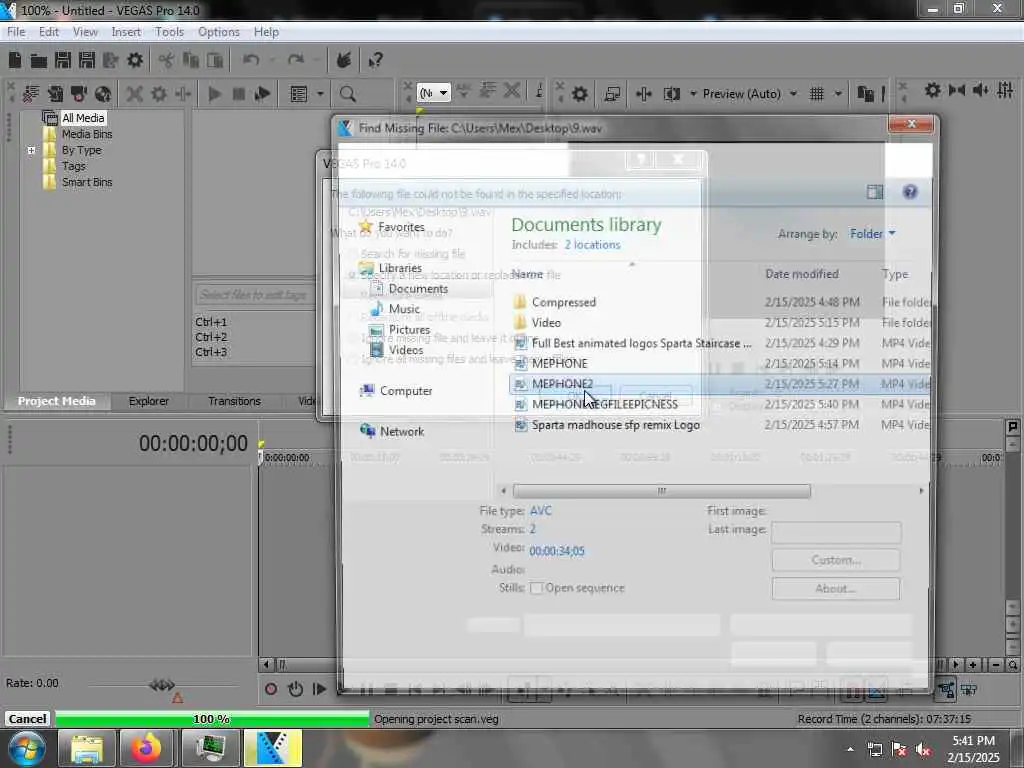Open the Overlays grid dropdown arrow
Image resolution: width=1024 pixels, height=768 pixels.
pyautogui.click(x=838, y=94)
